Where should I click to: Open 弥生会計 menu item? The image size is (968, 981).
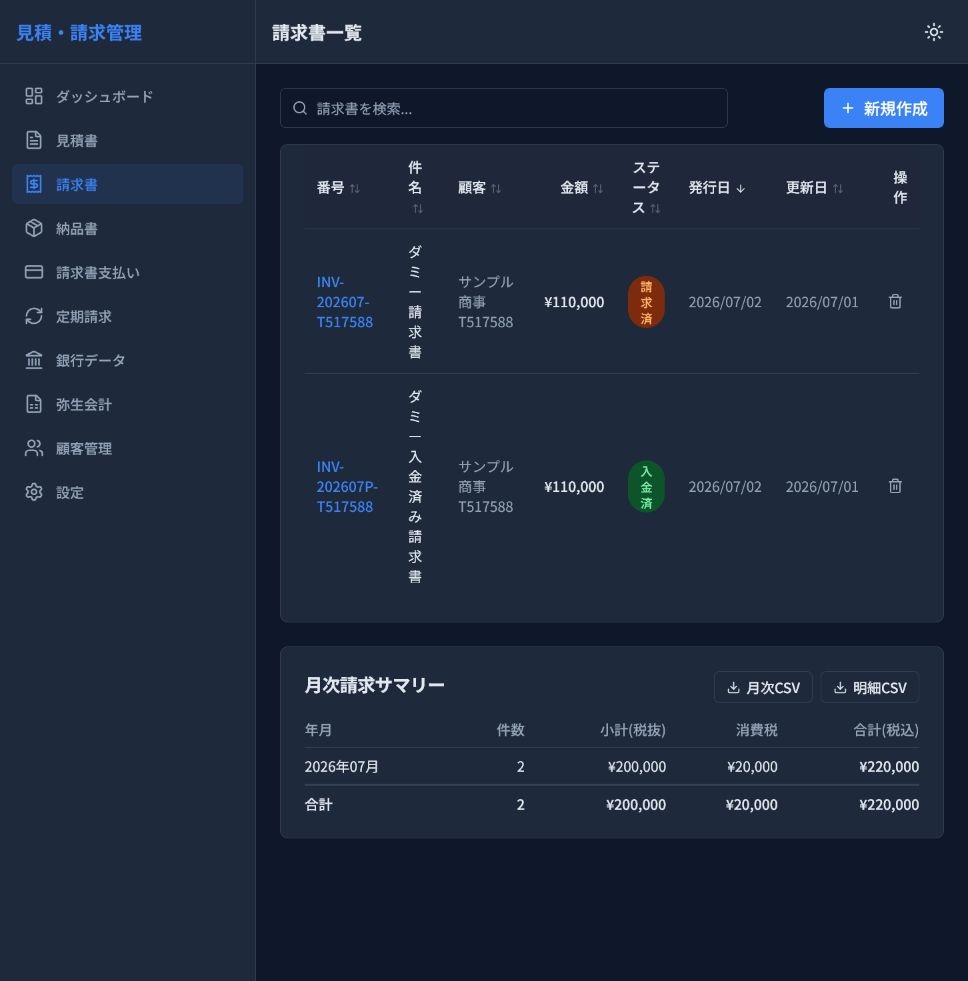[x=128, y=404]
